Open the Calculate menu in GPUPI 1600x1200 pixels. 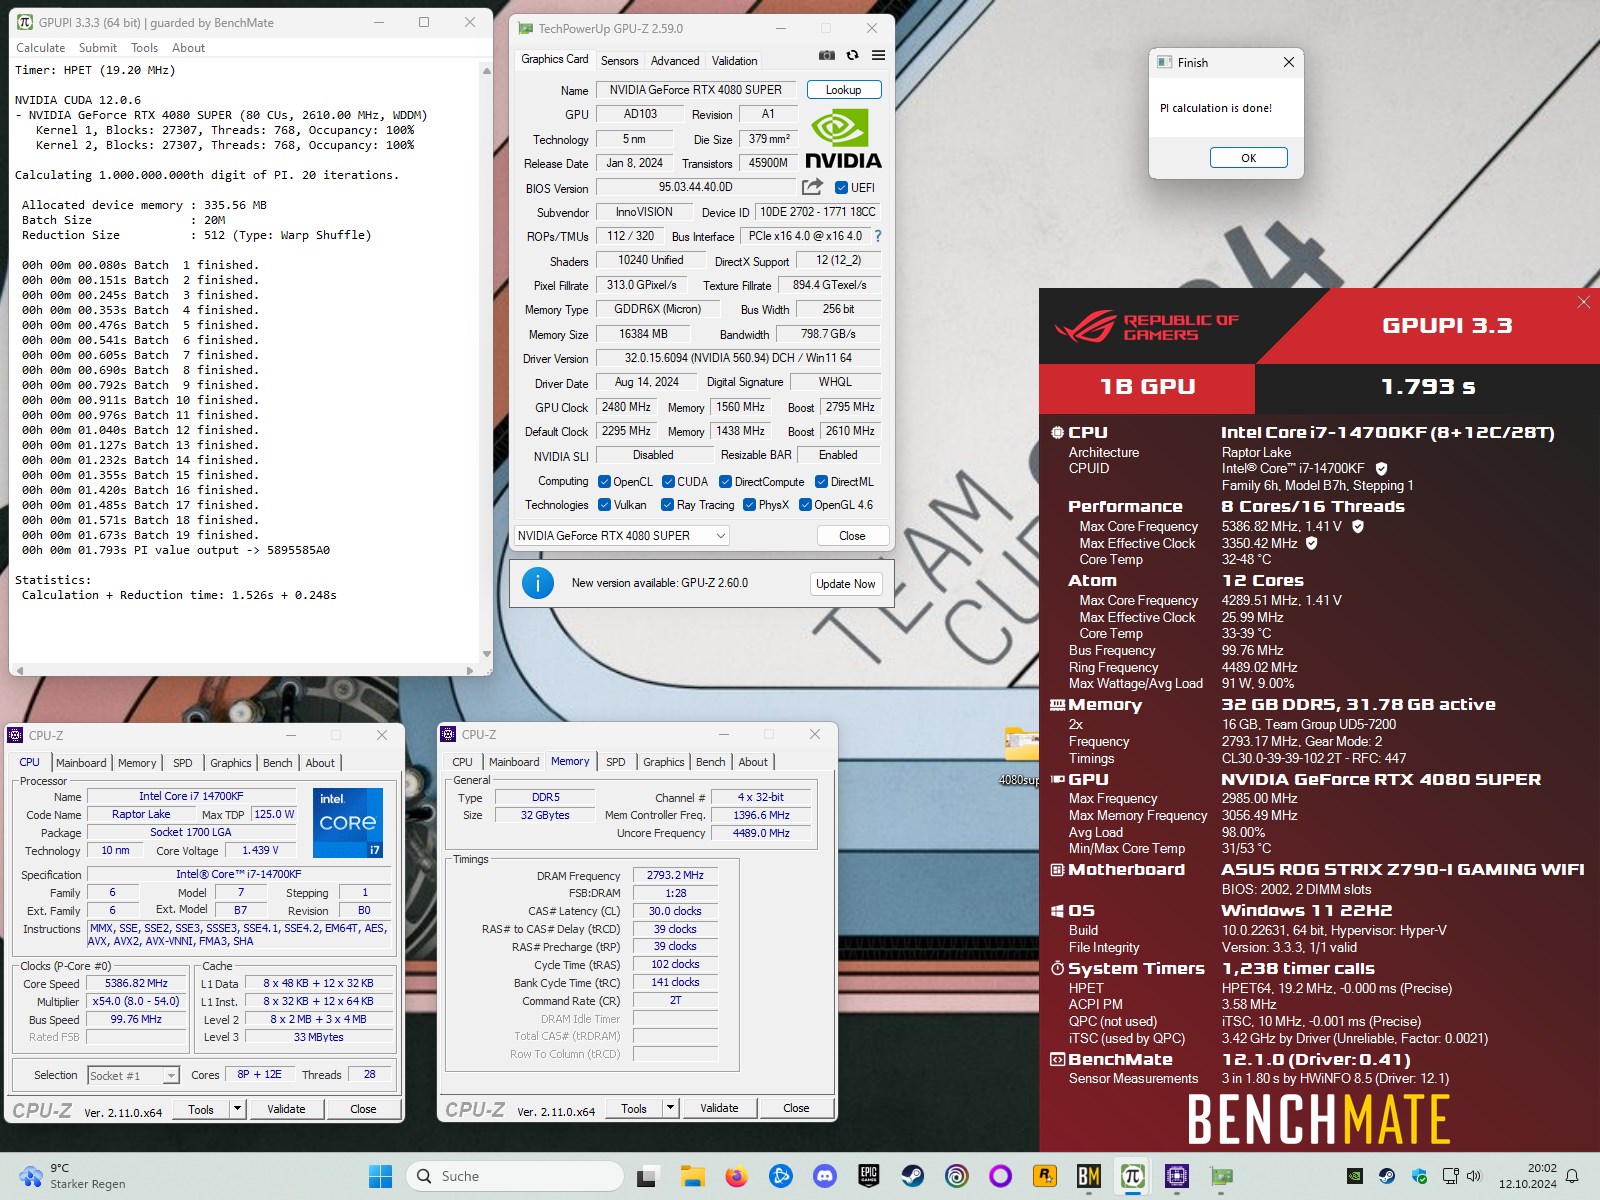tap(40, 48)
